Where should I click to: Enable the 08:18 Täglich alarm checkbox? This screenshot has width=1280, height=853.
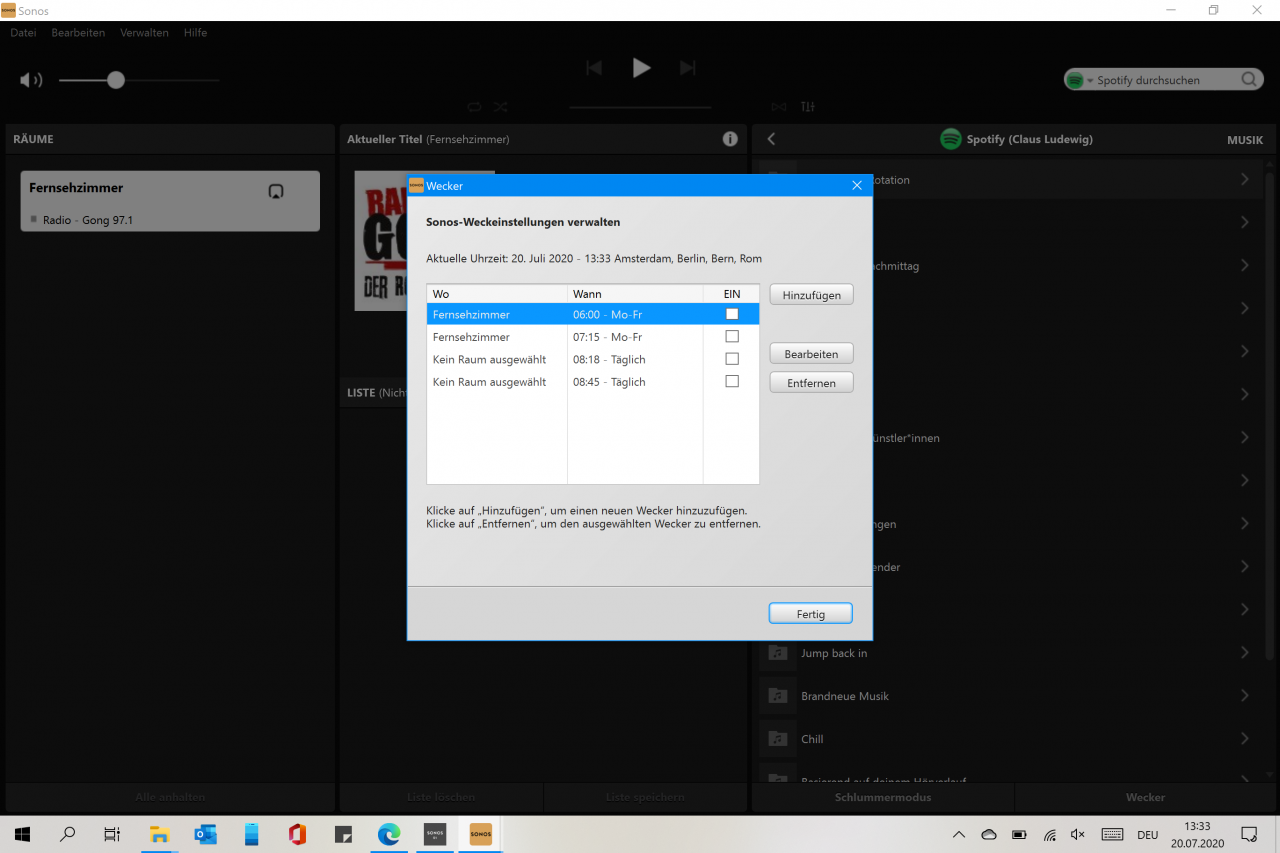tap(732, 359)
